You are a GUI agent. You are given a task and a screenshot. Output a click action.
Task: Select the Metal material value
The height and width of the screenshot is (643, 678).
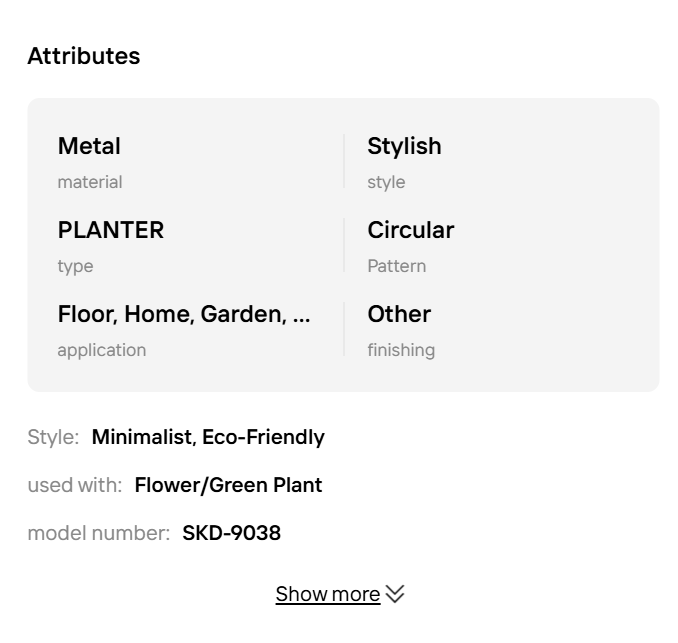click(x=89, y=146)
